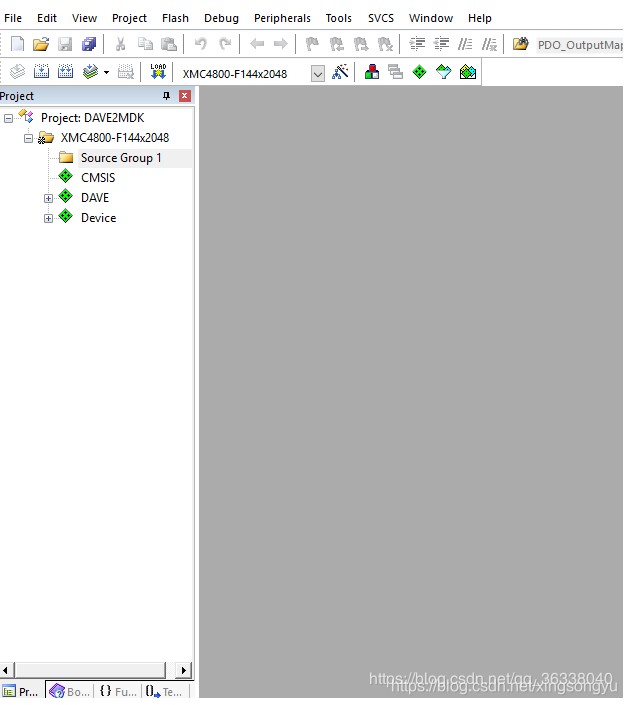Close the Project panel
Viewport: 627px width, 705px height.
point(184,96)
